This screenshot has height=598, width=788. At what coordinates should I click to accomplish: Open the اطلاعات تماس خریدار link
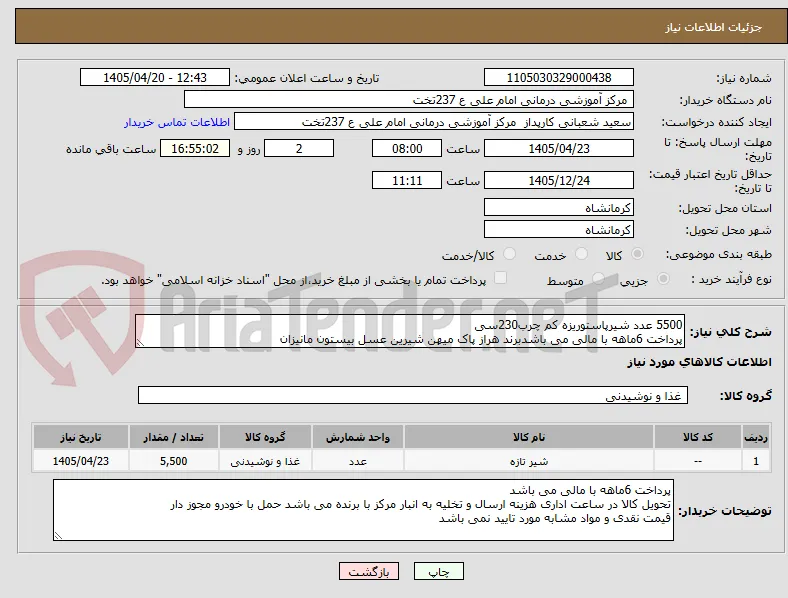[177, 122]
